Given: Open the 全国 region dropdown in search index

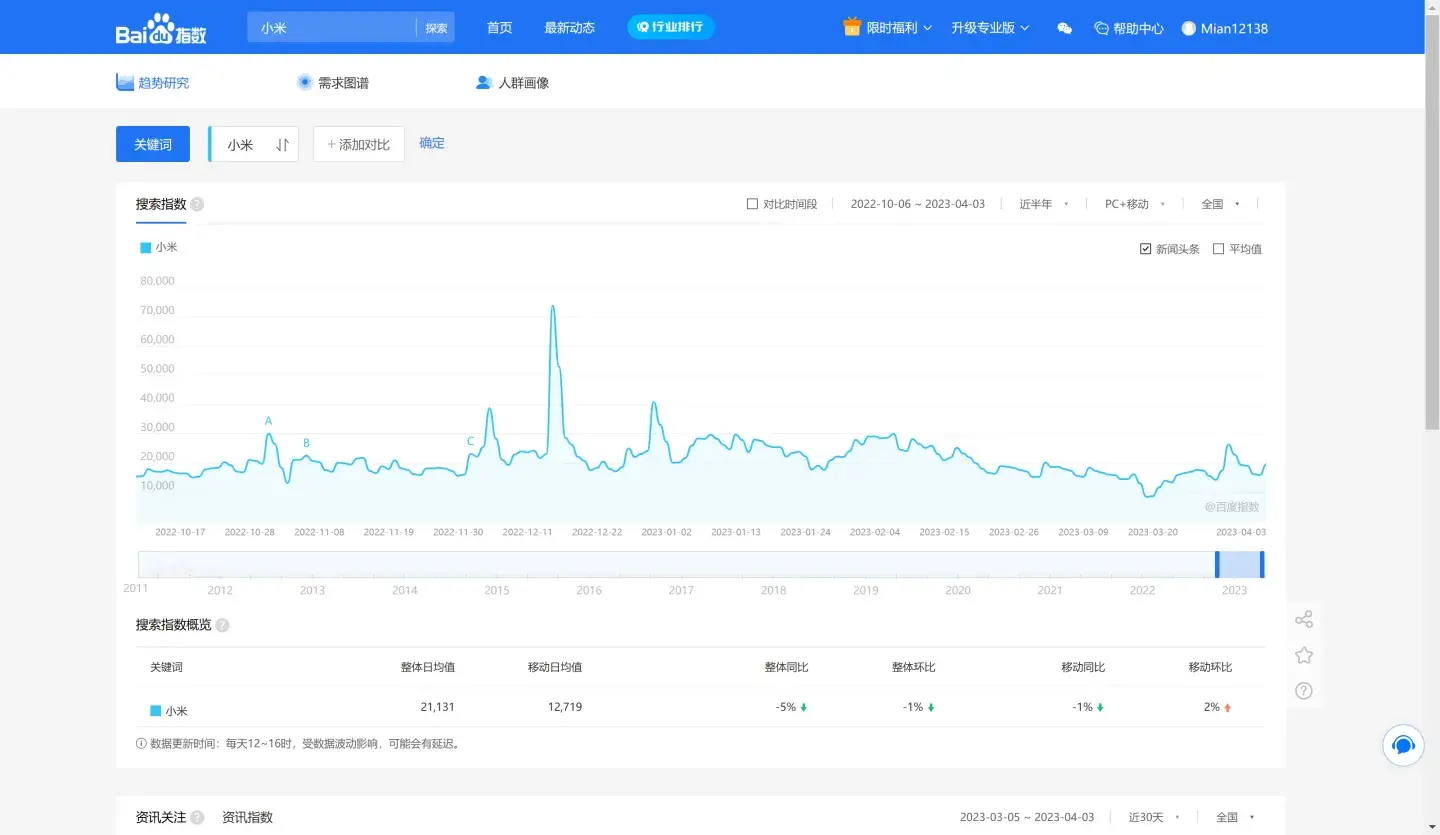Looking at the screenshot, I should click(1220, 204).
